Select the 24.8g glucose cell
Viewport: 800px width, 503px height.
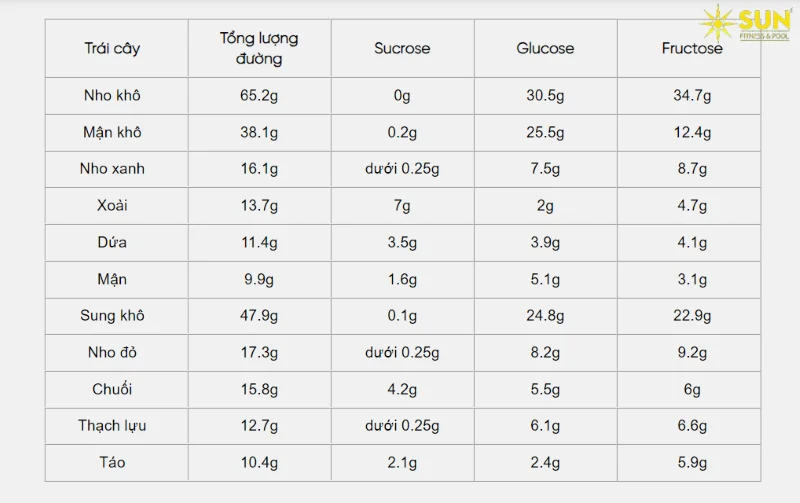coord(545,316)
